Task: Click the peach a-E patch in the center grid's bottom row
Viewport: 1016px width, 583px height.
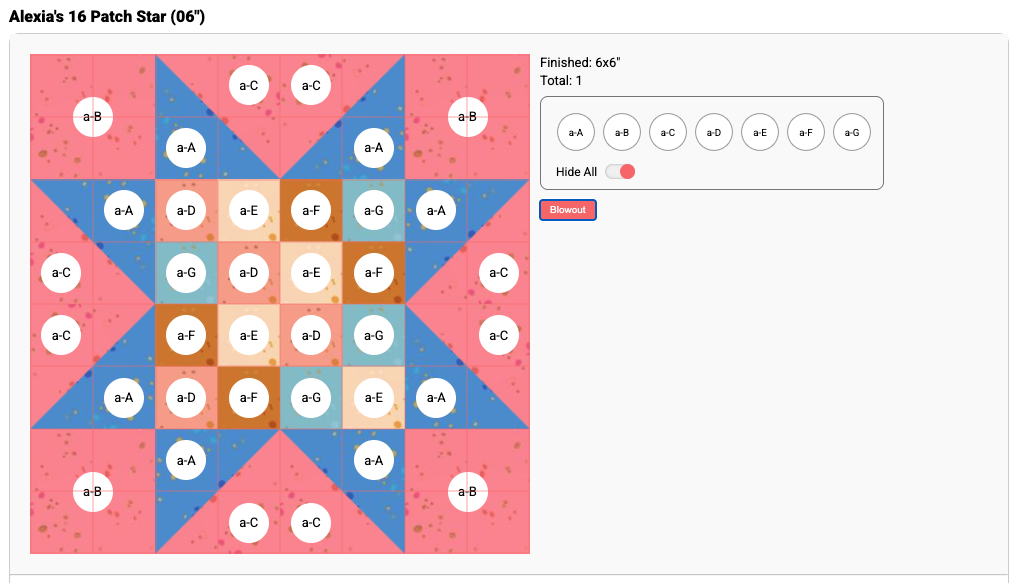Action: coord(373,398)
